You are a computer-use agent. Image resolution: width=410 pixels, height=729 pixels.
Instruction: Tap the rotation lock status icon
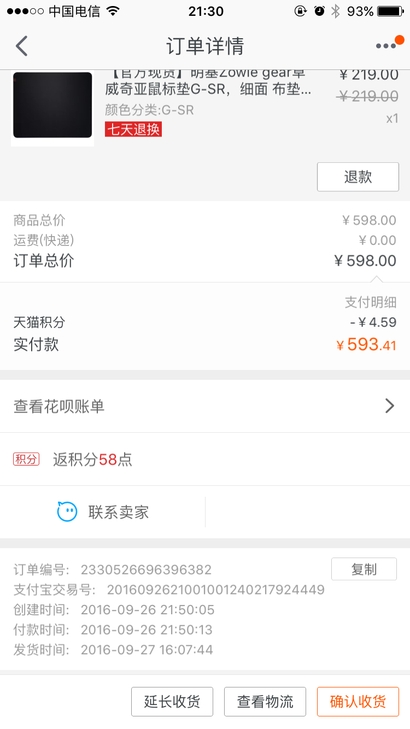point(300,11)
